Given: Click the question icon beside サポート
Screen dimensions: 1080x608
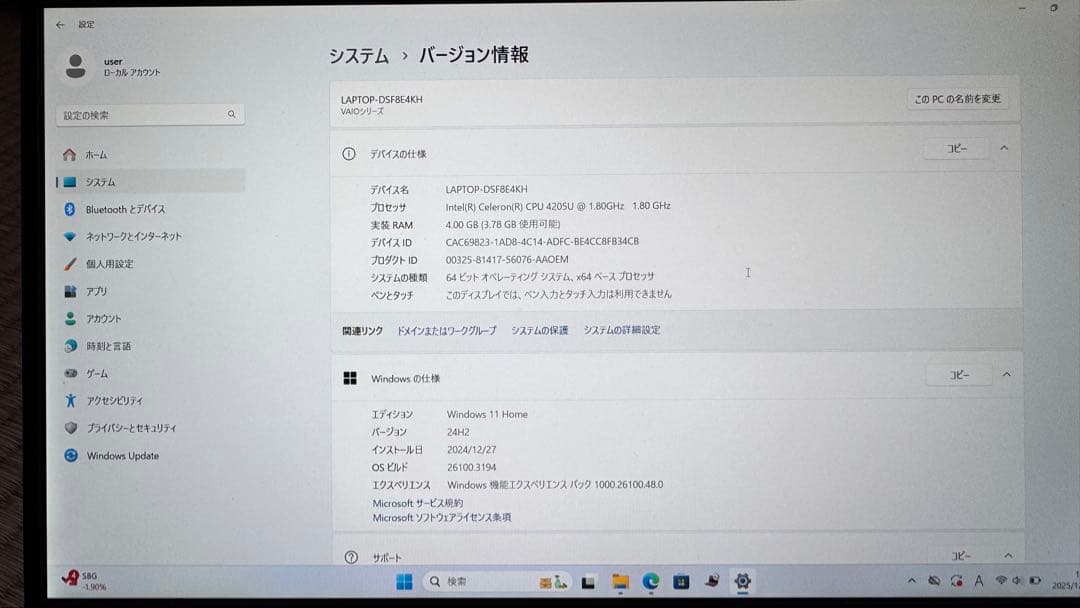Looking at the screenshot, I should click(351, 557).
